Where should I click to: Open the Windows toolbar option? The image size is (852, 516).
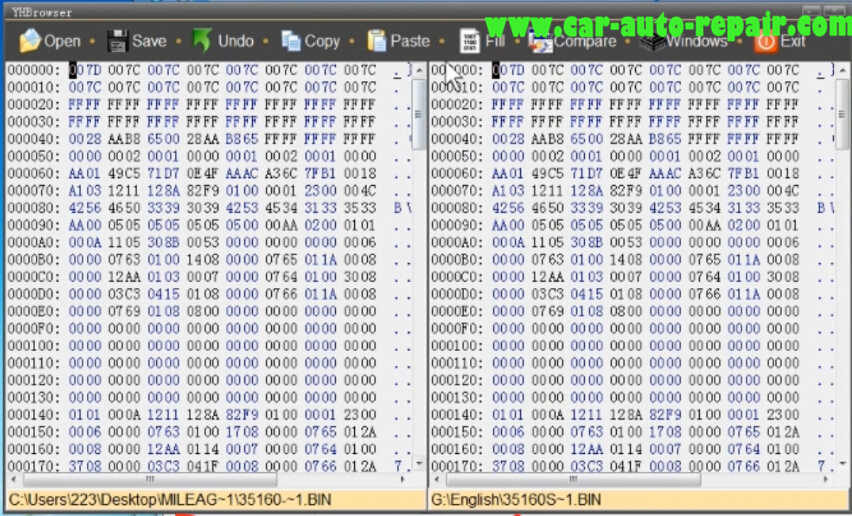tap(685, 41)
